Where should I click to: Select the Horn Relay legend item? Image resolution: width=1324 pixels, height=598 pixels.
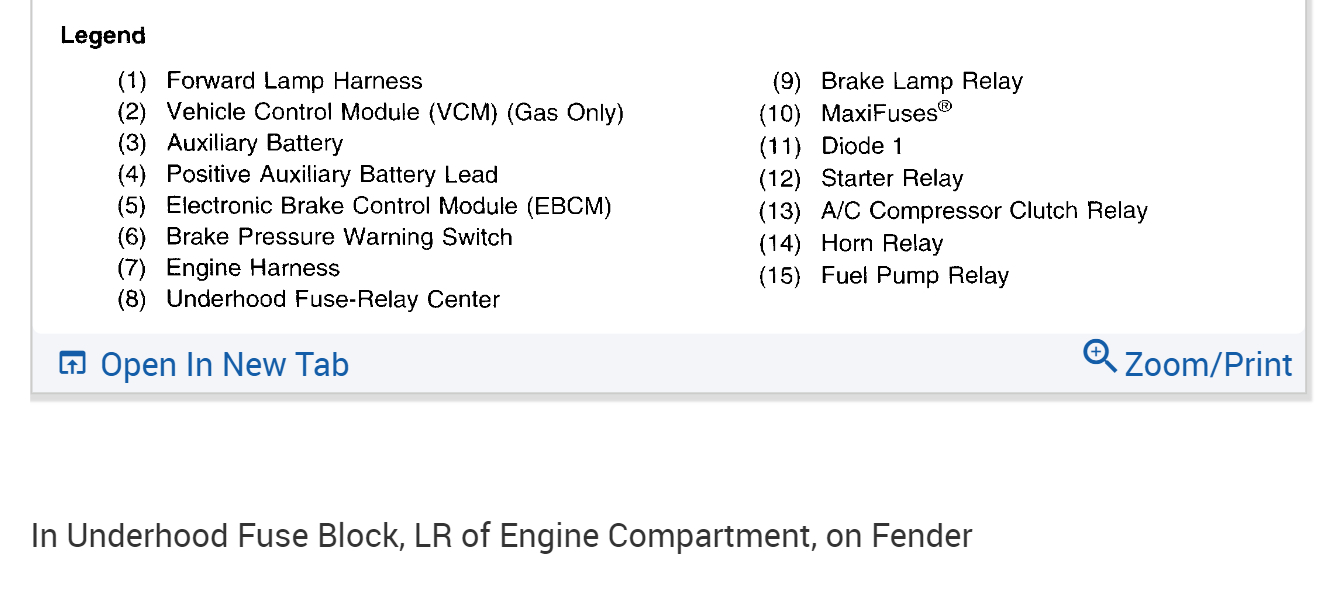[881, 243]
